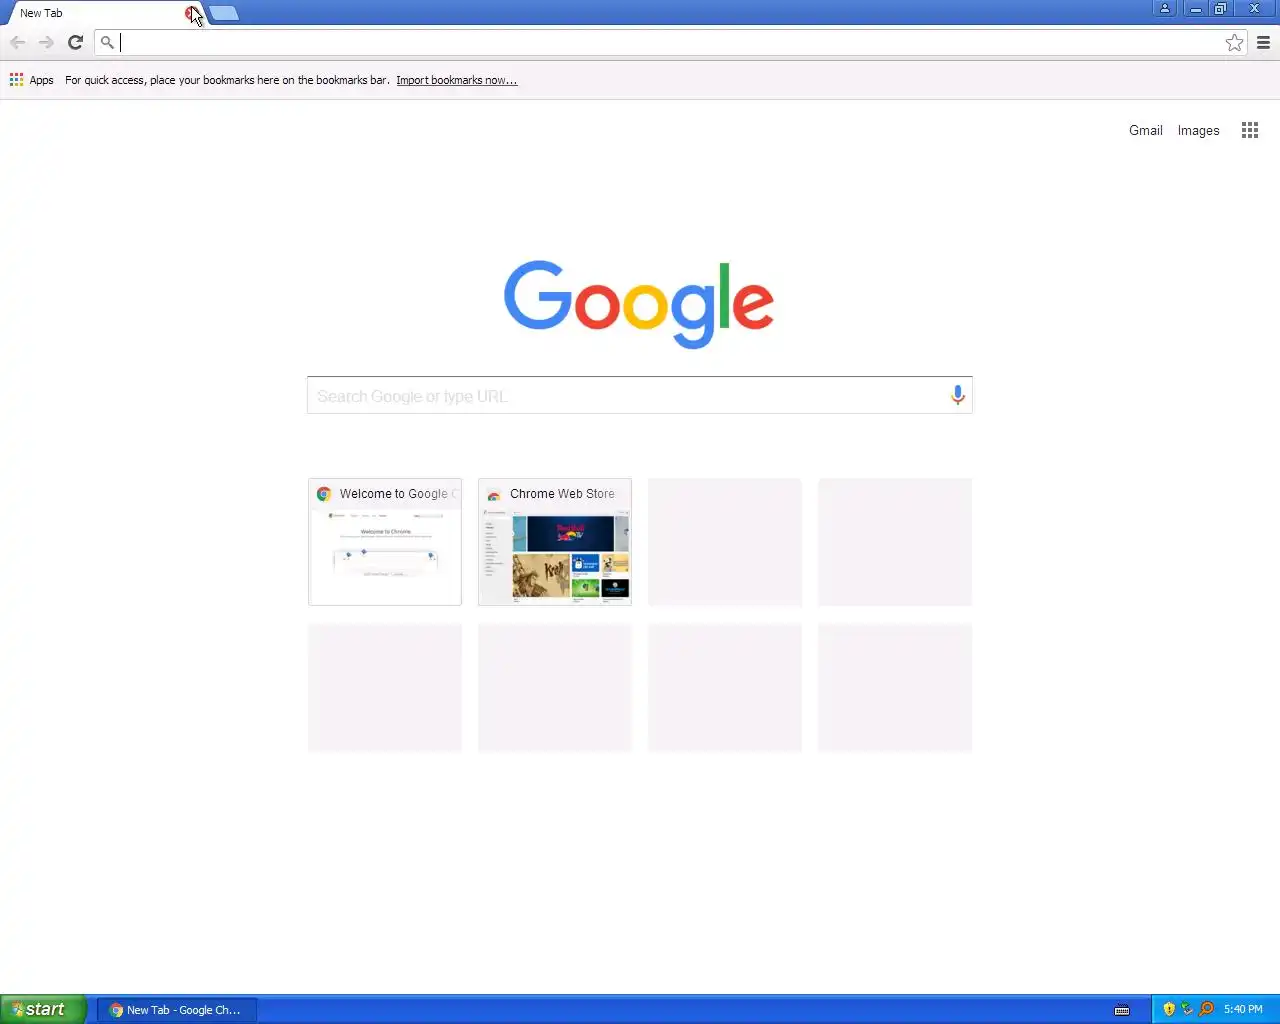Open the Apps shortcut in bookmarks bar
Viewport: 1280px width, 1024px height.
point(32,80)
